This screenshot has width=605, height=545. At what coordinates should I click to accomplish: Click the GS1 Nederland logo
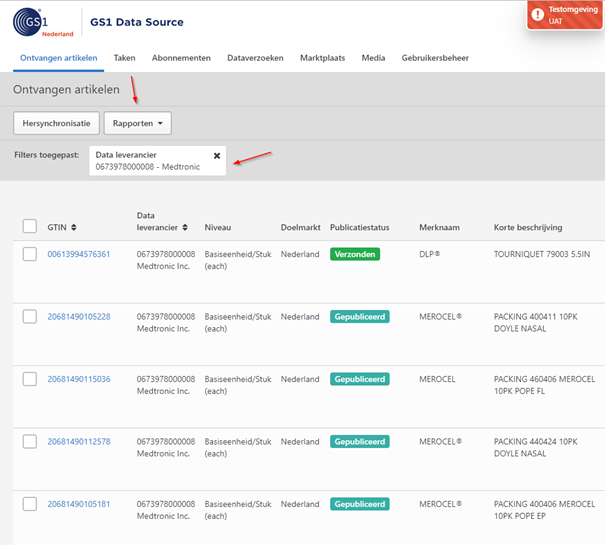click(42, 22)
